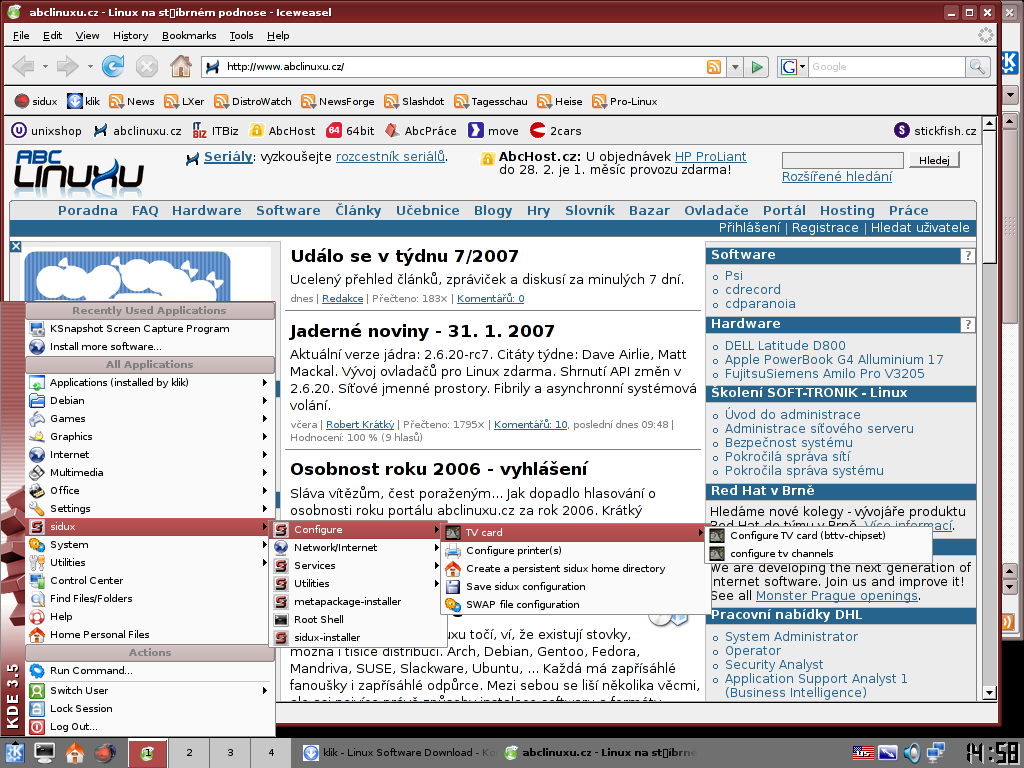Image resolution: width=1024 pixels, height=768 pixels.
Task: Open the Přihlášení login link
Action: coord(749,228)
